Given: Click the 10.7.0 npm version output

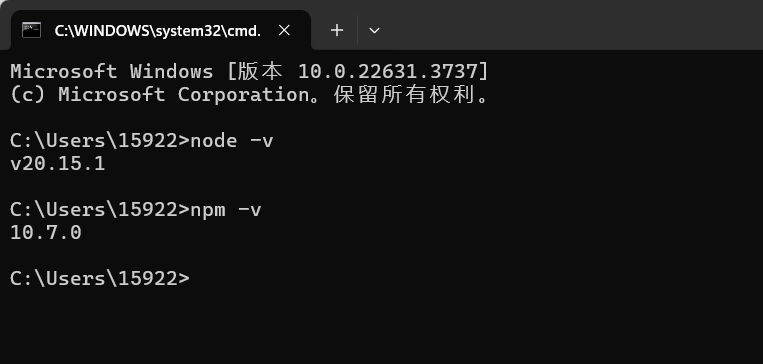Looking at the screenshot, I should click(x=46, y=233).
